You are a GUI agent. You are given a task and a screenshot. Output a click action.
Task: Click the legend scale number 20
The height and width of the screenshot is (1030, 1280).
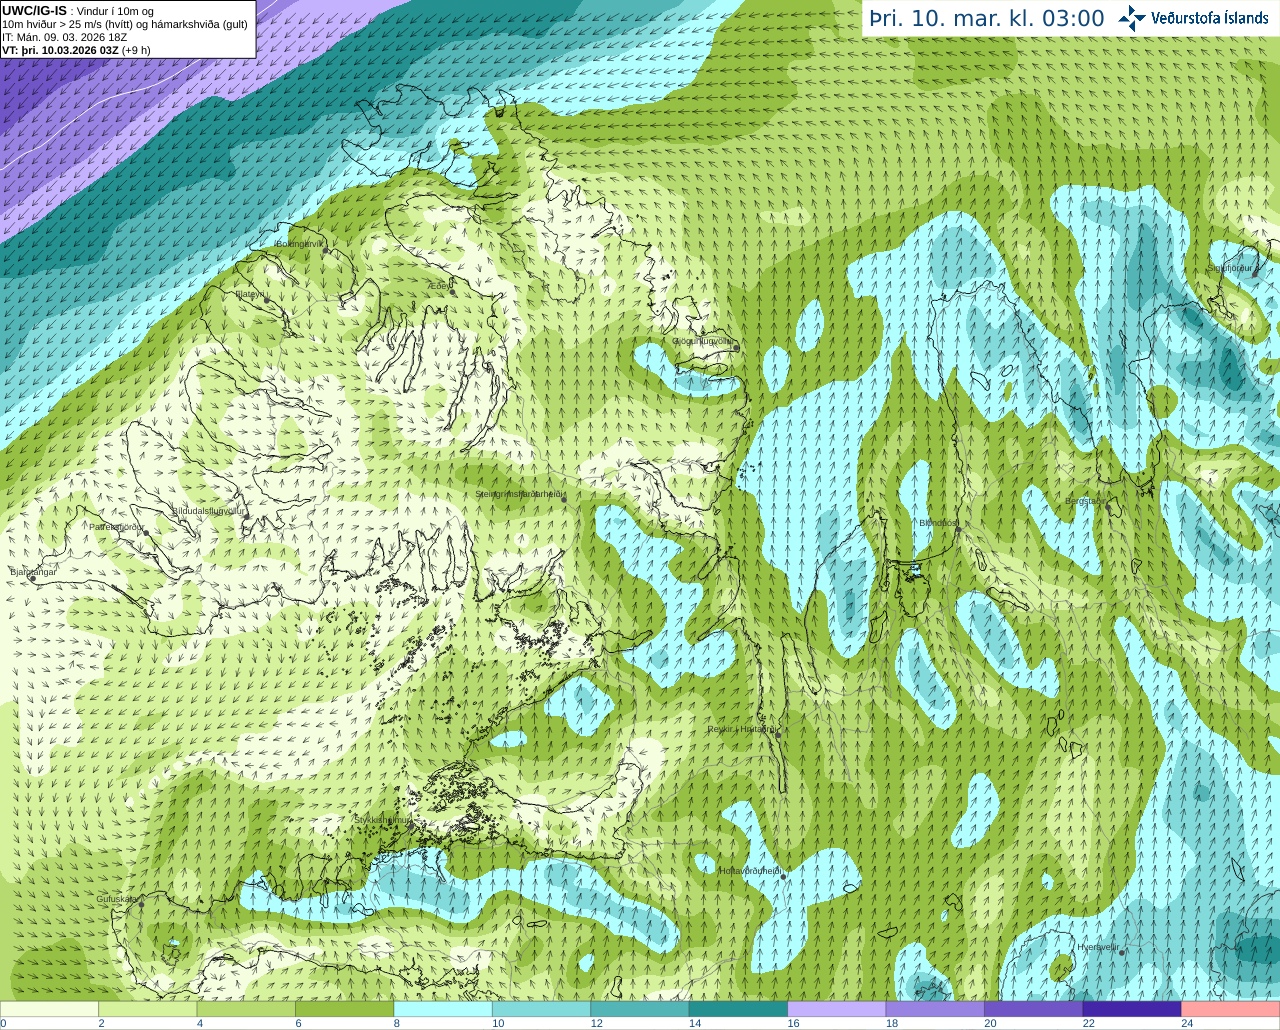click(990, 1024)
